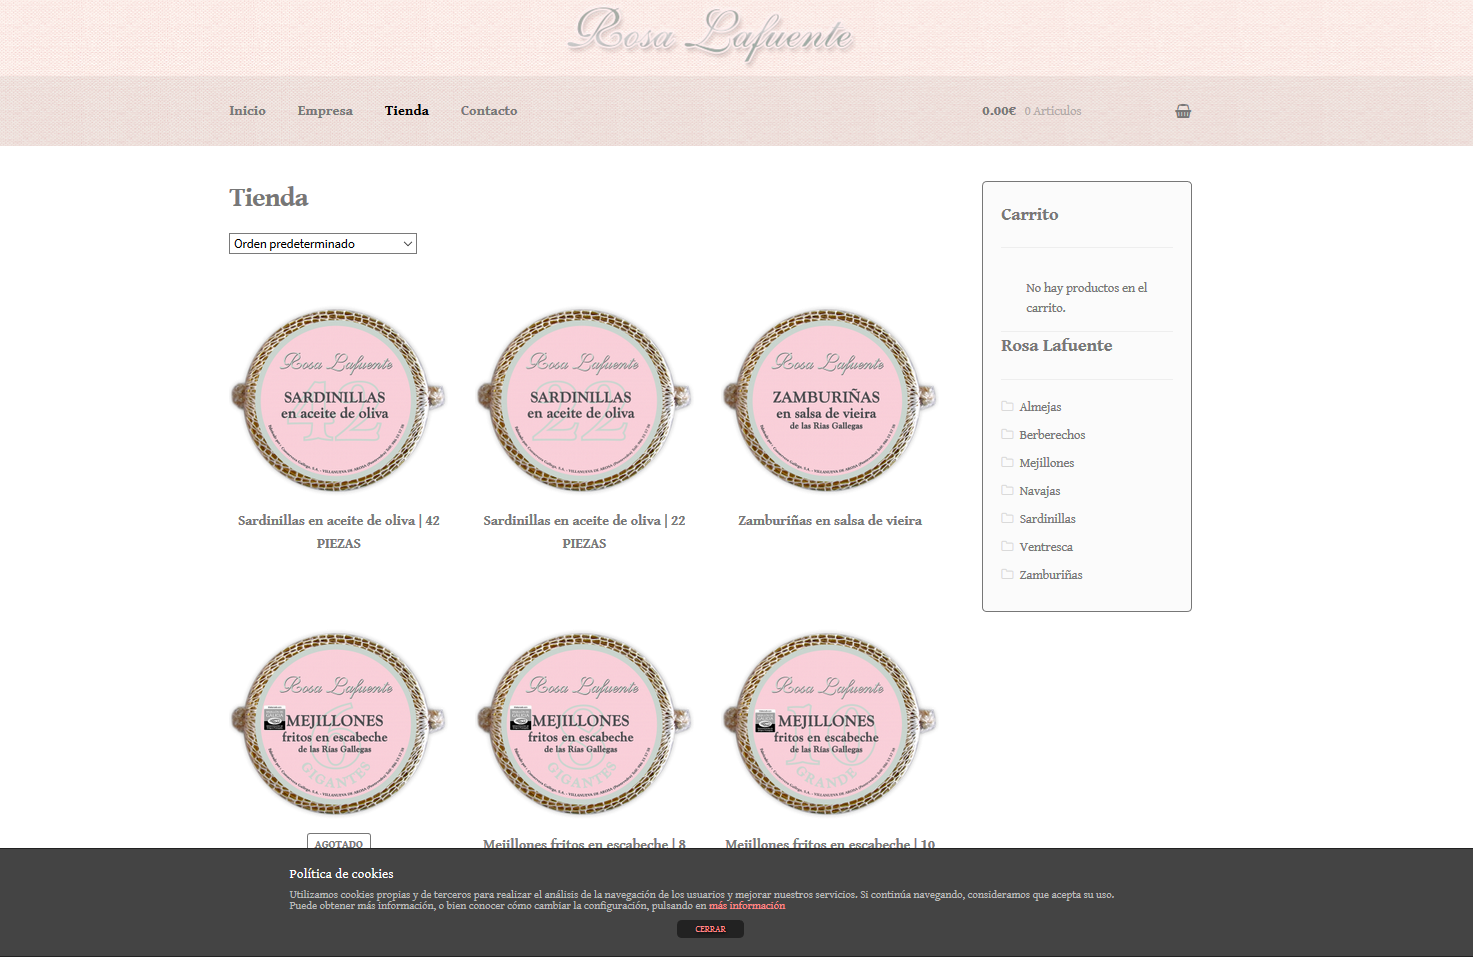Open the Contacto menu item

tap(489, 111)
